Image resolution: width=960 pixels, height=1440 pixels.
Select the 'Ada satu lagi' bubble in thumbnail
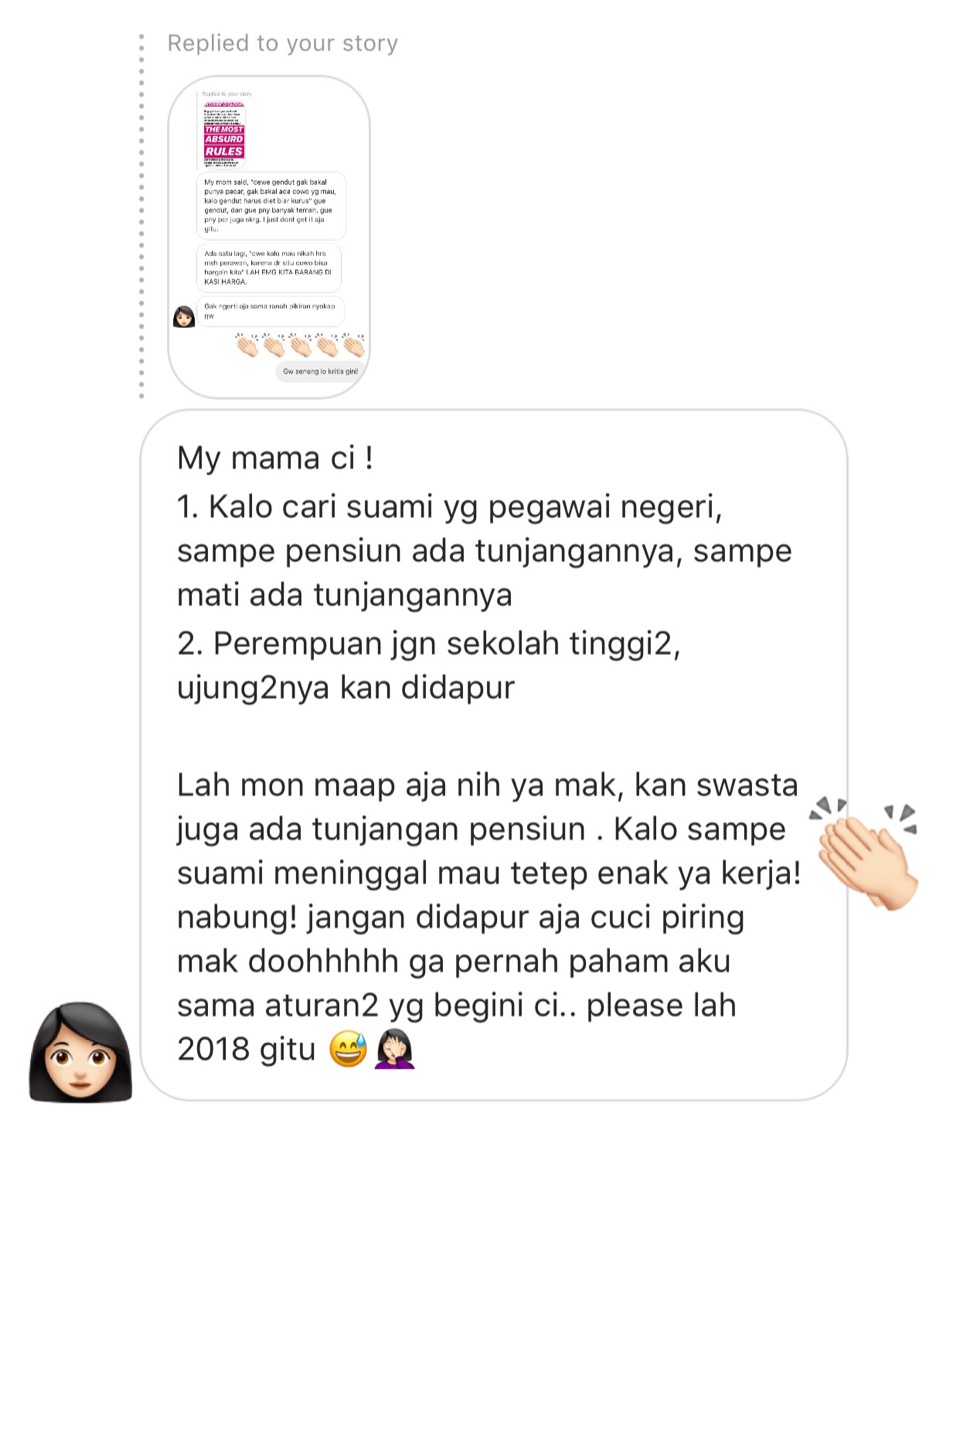(269, 267)
